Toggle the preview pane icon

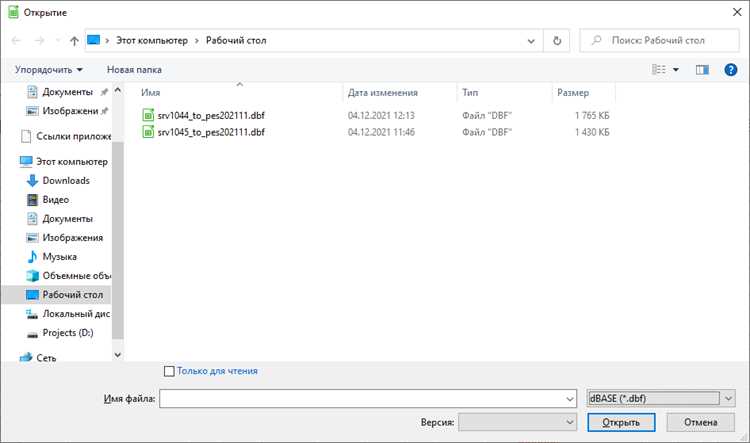702,70
